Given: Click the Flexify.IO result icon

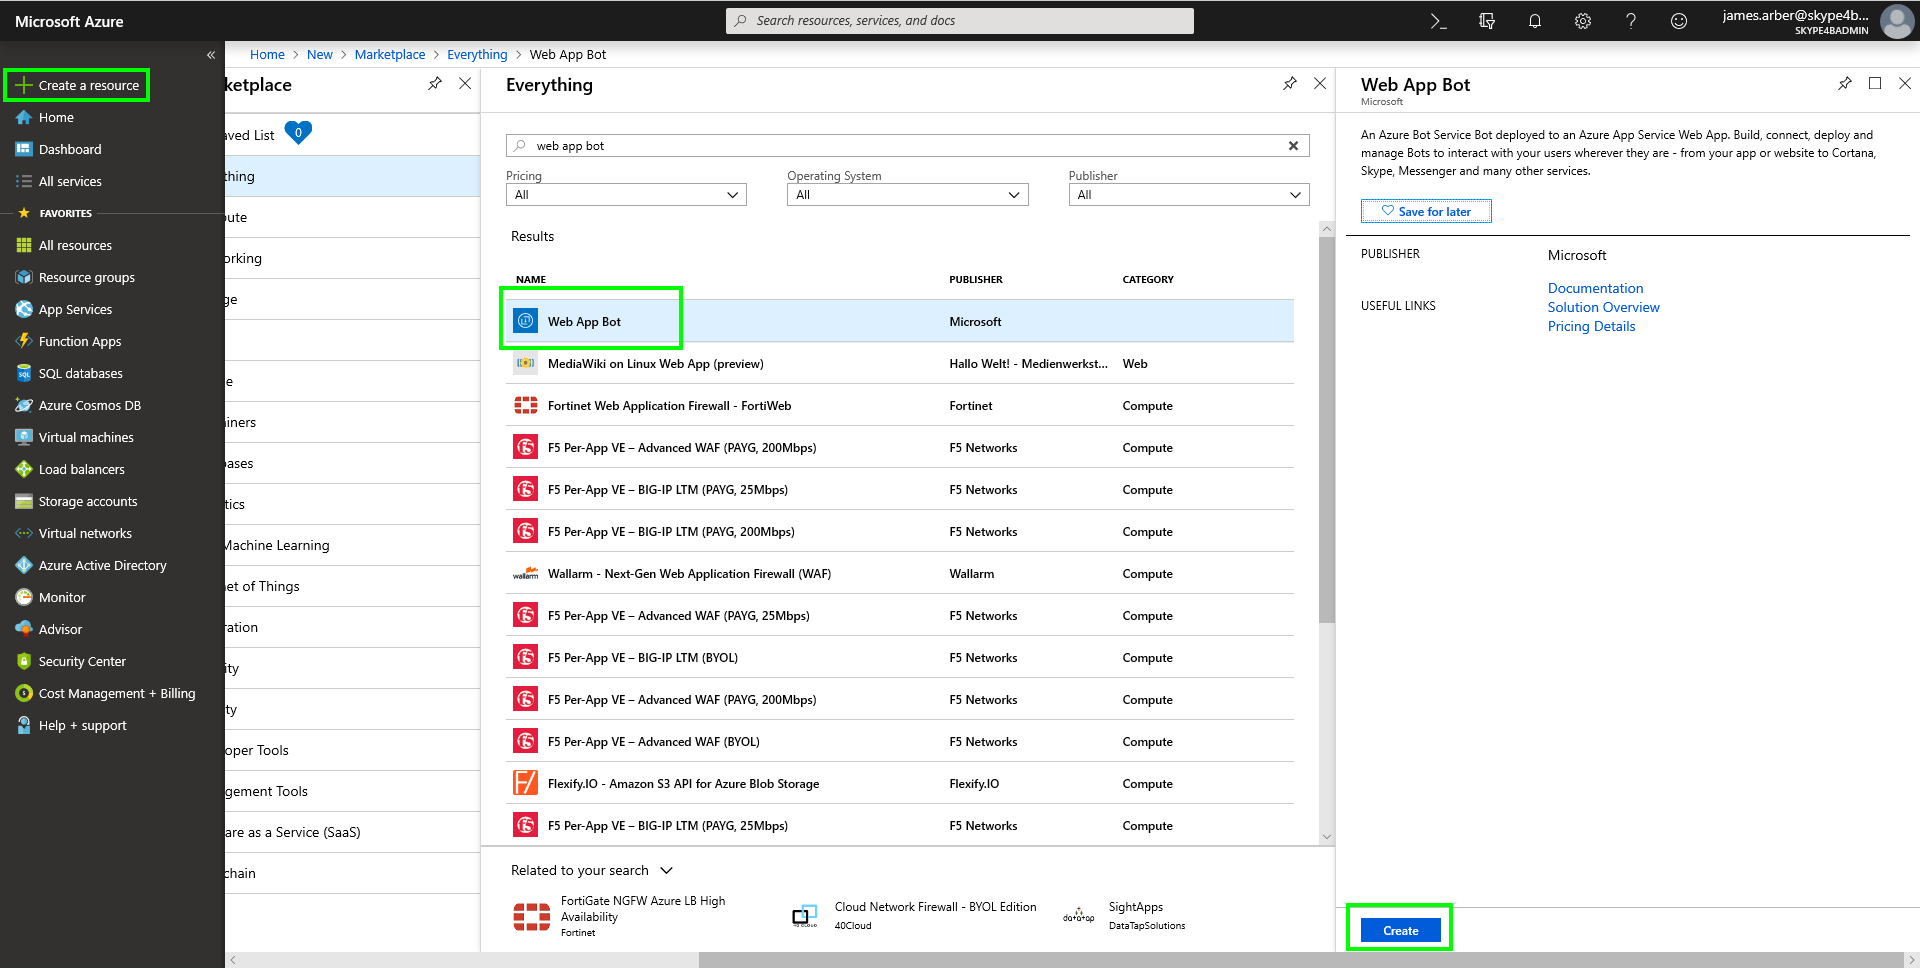Looking at the screenshot, I should pos(525,783).
